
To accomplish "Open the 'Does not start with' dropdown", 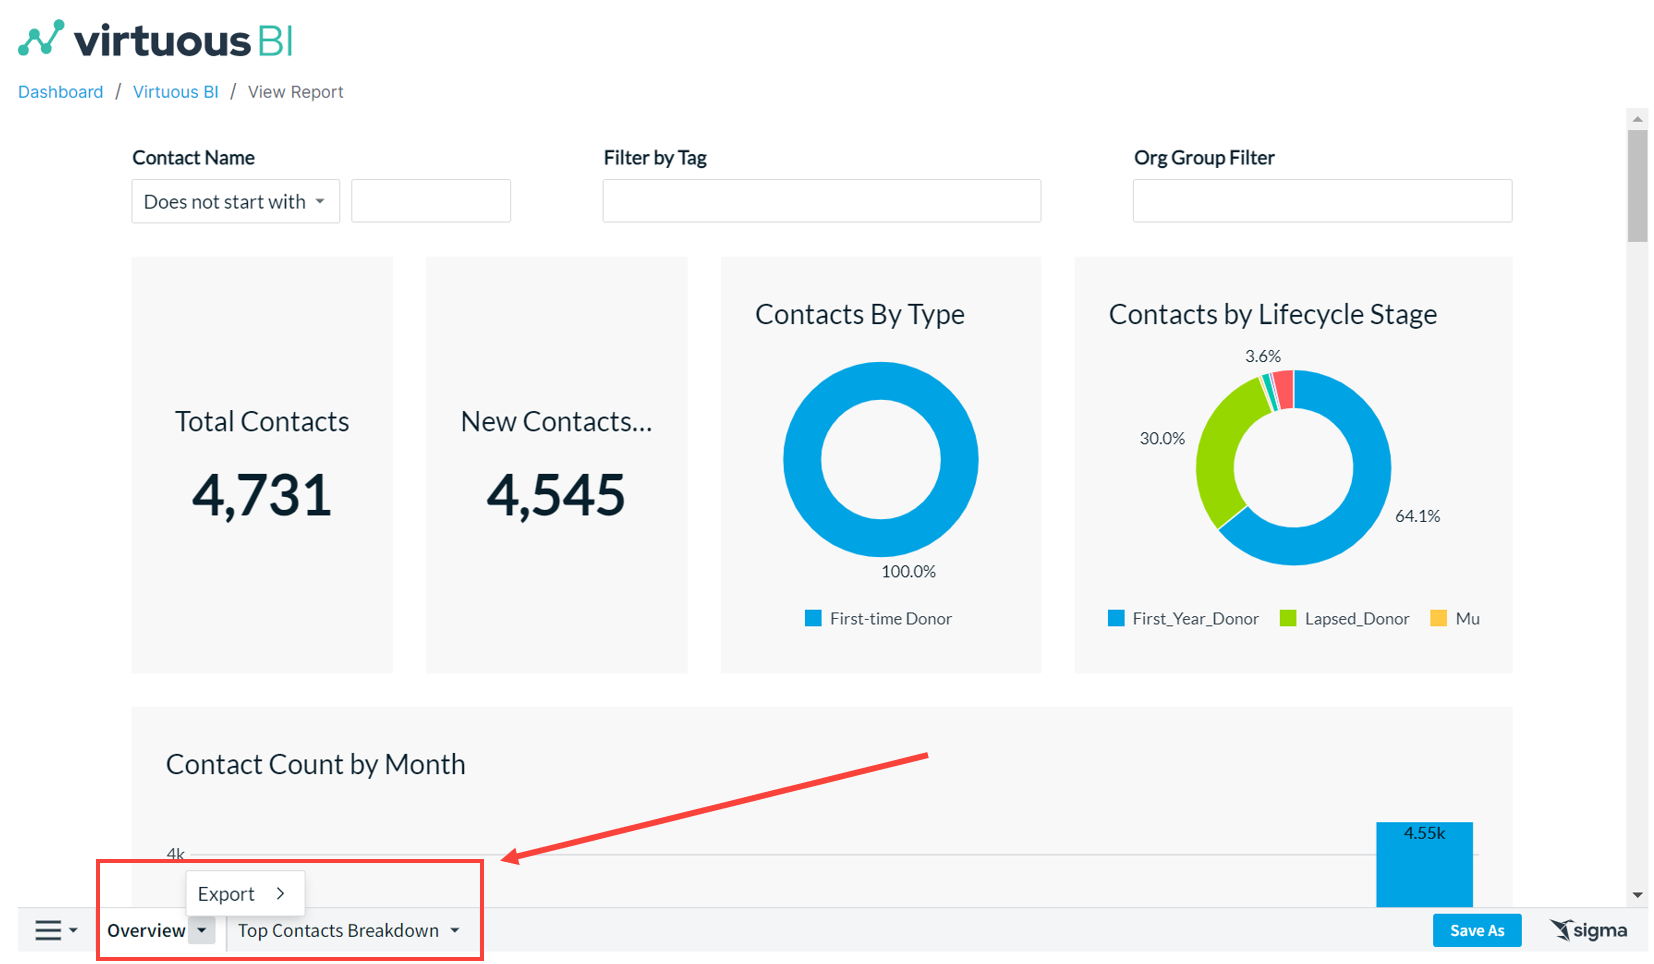I will coord(235,201).
